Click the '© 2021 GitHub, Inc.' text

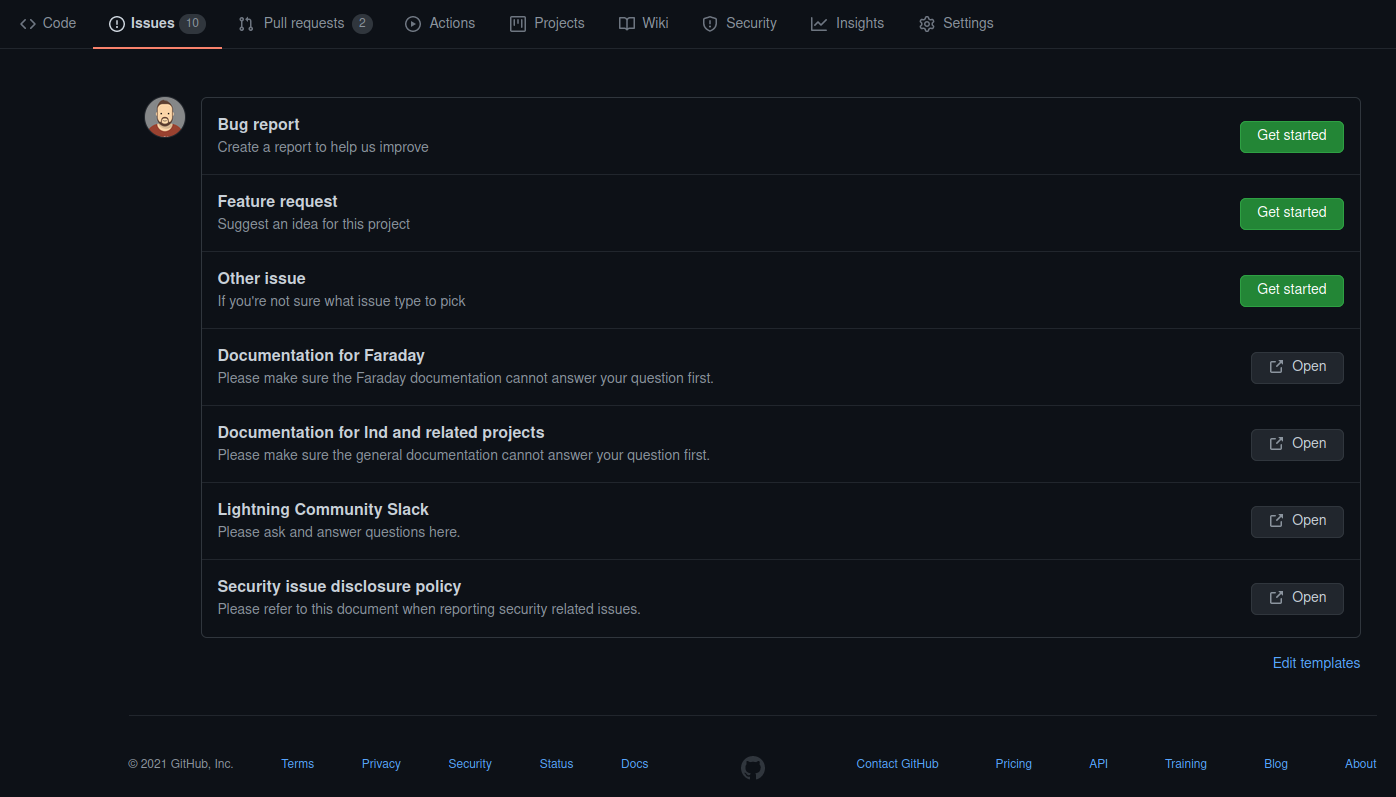coord(181,764)
